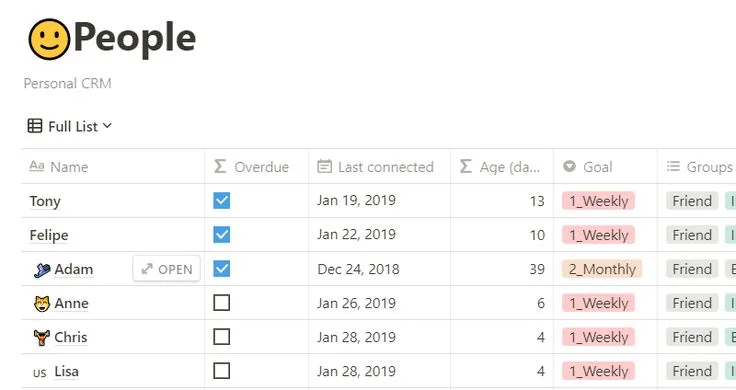Click the list icon in Groups header
This screenshot has width=736, height=390.
673,166
